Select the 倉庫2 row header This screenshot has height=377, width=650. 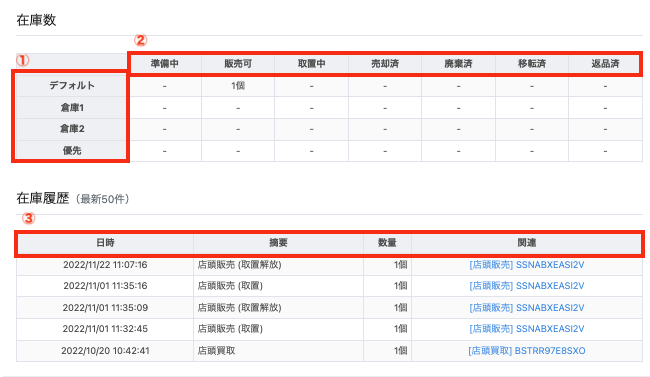(72, 129)
